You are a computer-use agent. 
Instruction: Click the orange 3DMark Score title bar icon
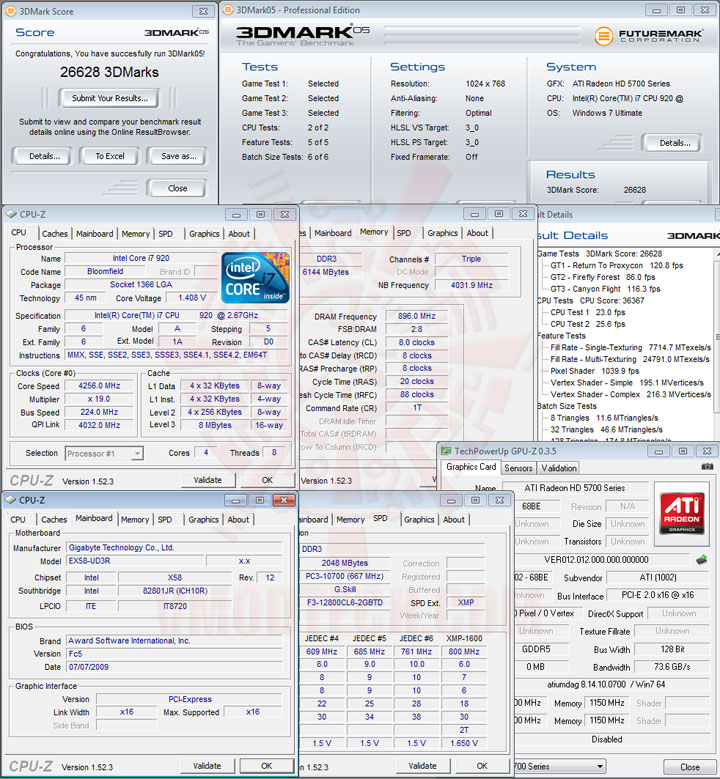click(10, 11)
